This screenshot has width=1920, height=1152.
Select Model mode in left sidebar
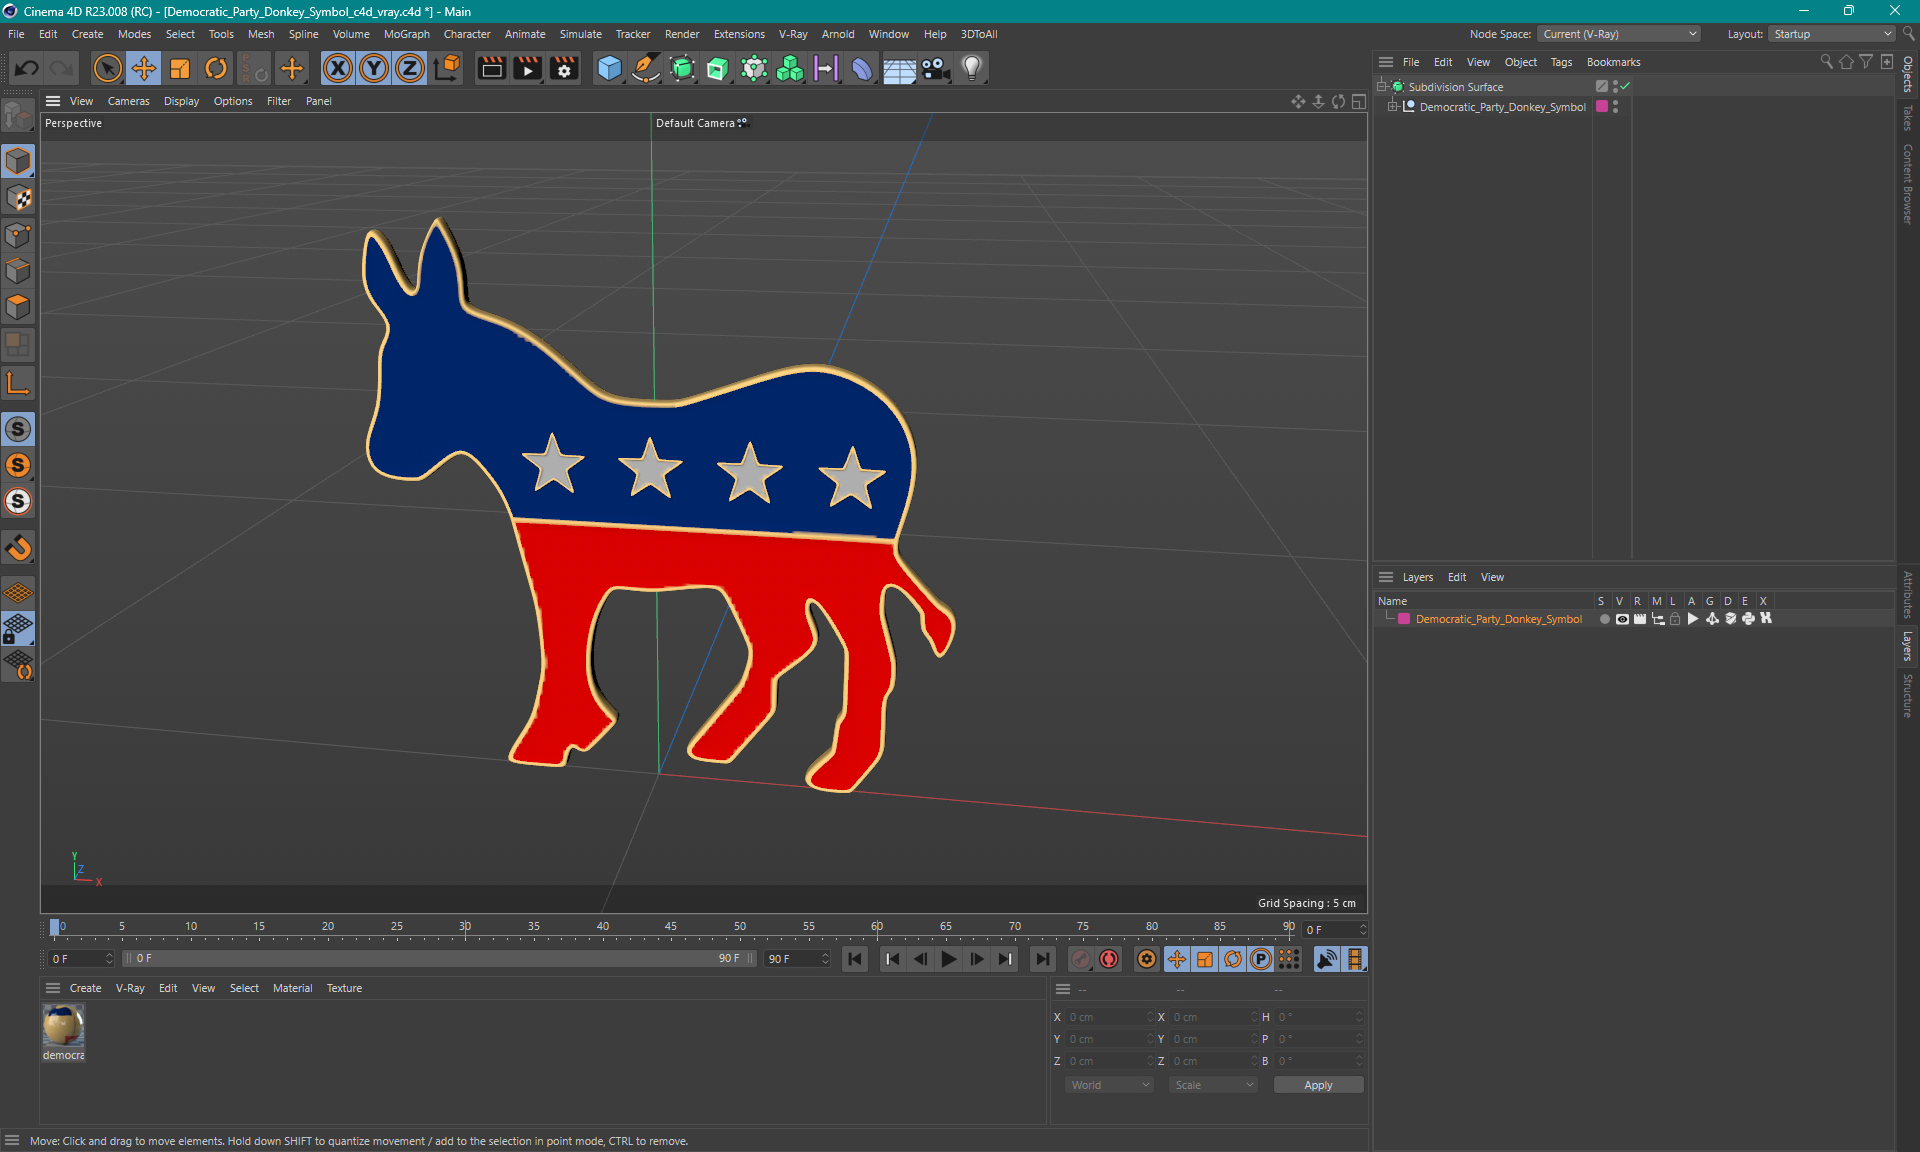18,161
